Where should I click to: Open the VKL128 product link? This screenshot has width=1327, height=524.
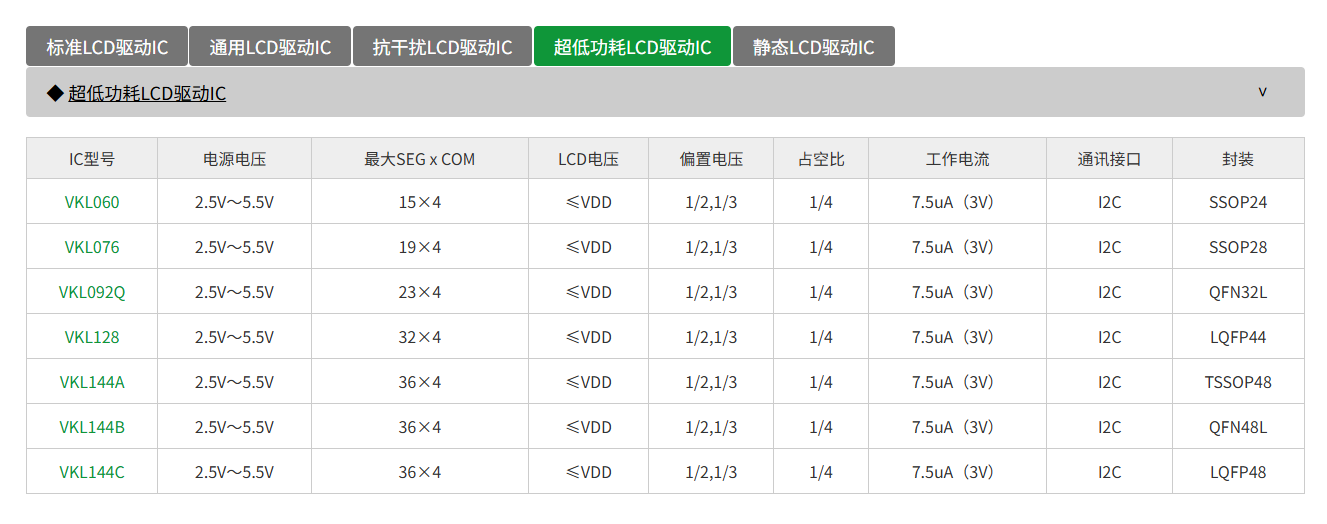(x=92, y=337)
